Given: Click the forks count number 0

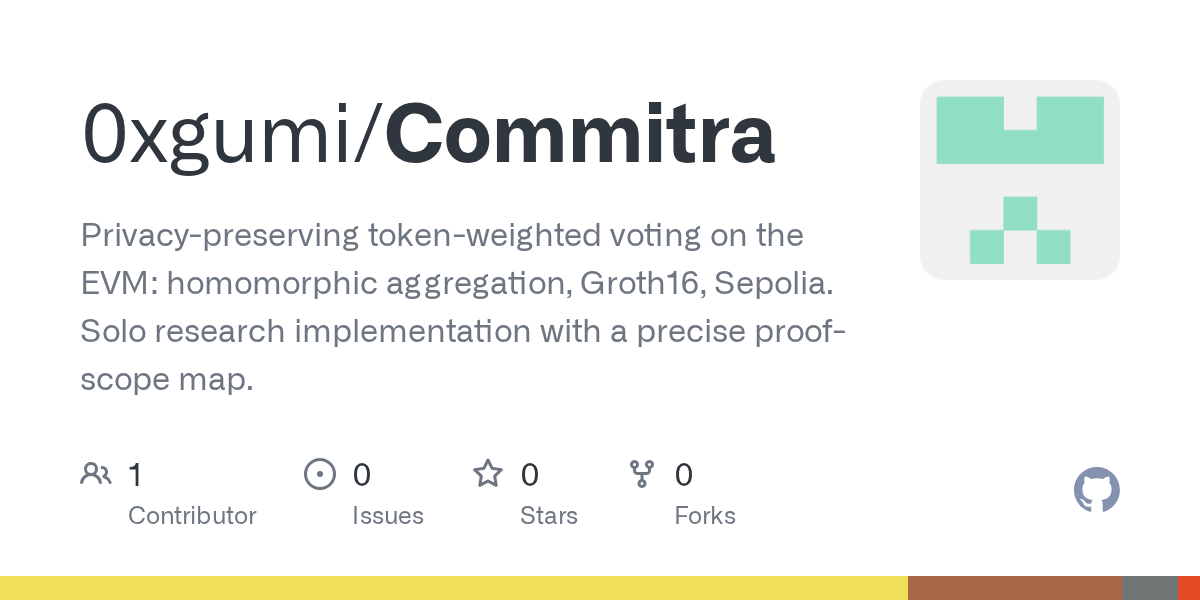Looking at the screenshot, I should (x=684, y=474).
